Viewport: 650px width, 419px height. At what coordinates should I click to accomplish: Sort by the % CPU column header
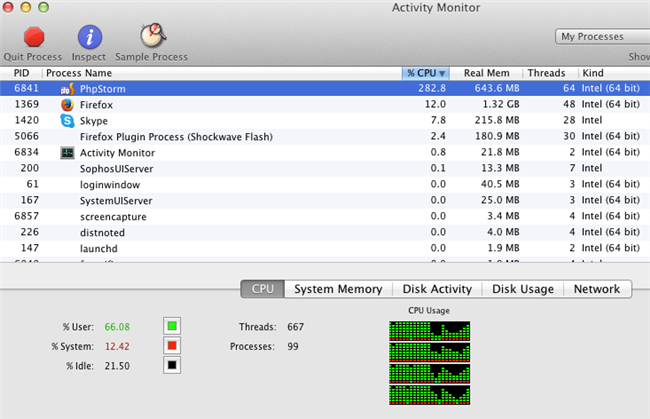(426, 73)
